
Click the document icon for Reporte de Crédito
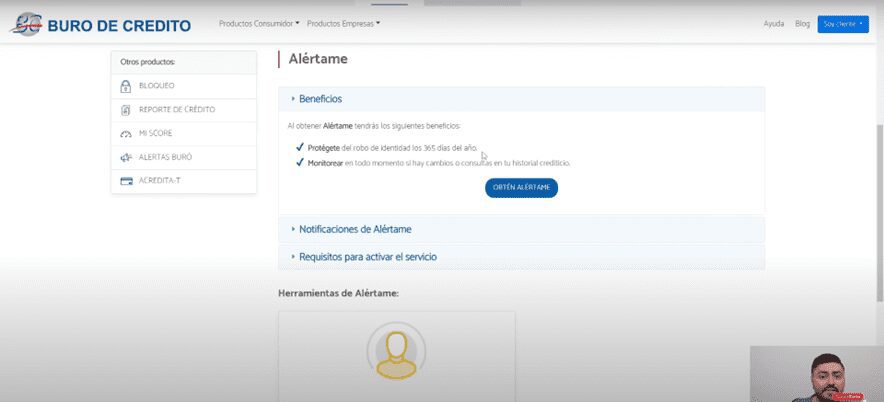click(x=126, y=110)
